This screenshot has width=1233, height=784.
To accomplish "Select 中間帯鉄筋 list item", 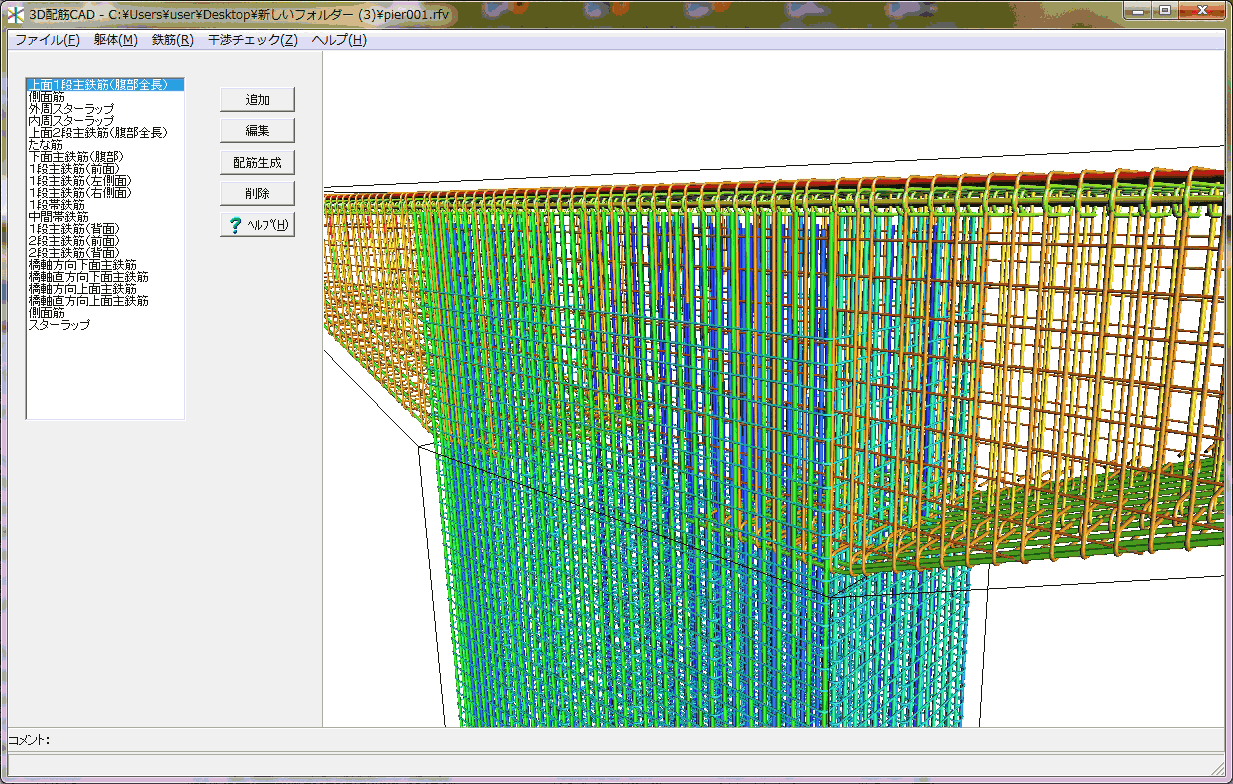I will tap(59, 217).
